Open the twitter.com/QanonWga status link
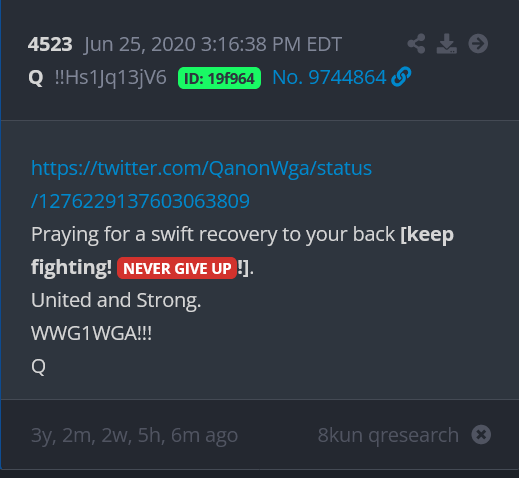The image size is (519, 478). click(201, 184)
